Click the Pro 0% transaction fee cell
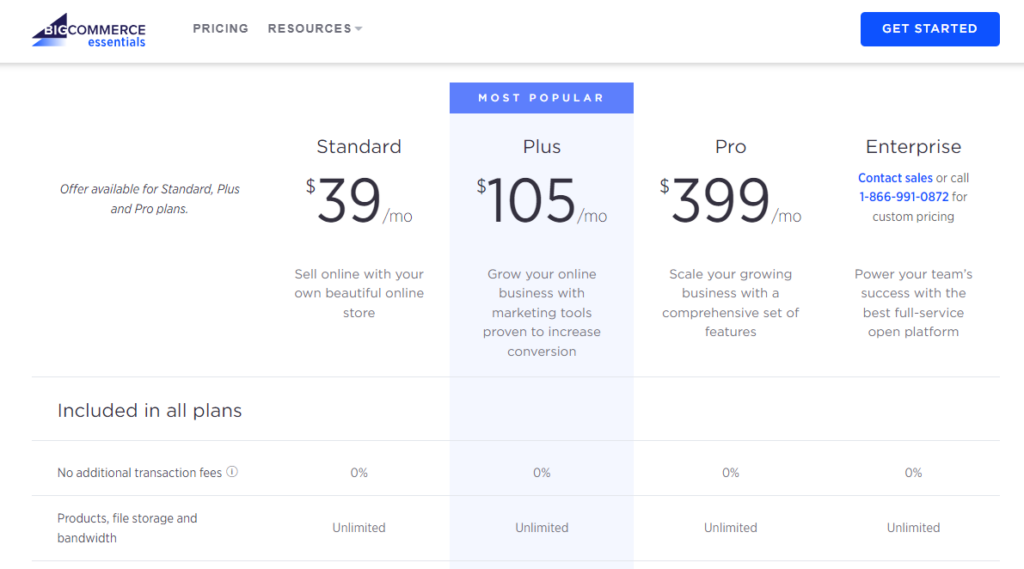Screen dimensions: 1024x569 (730, 472)
